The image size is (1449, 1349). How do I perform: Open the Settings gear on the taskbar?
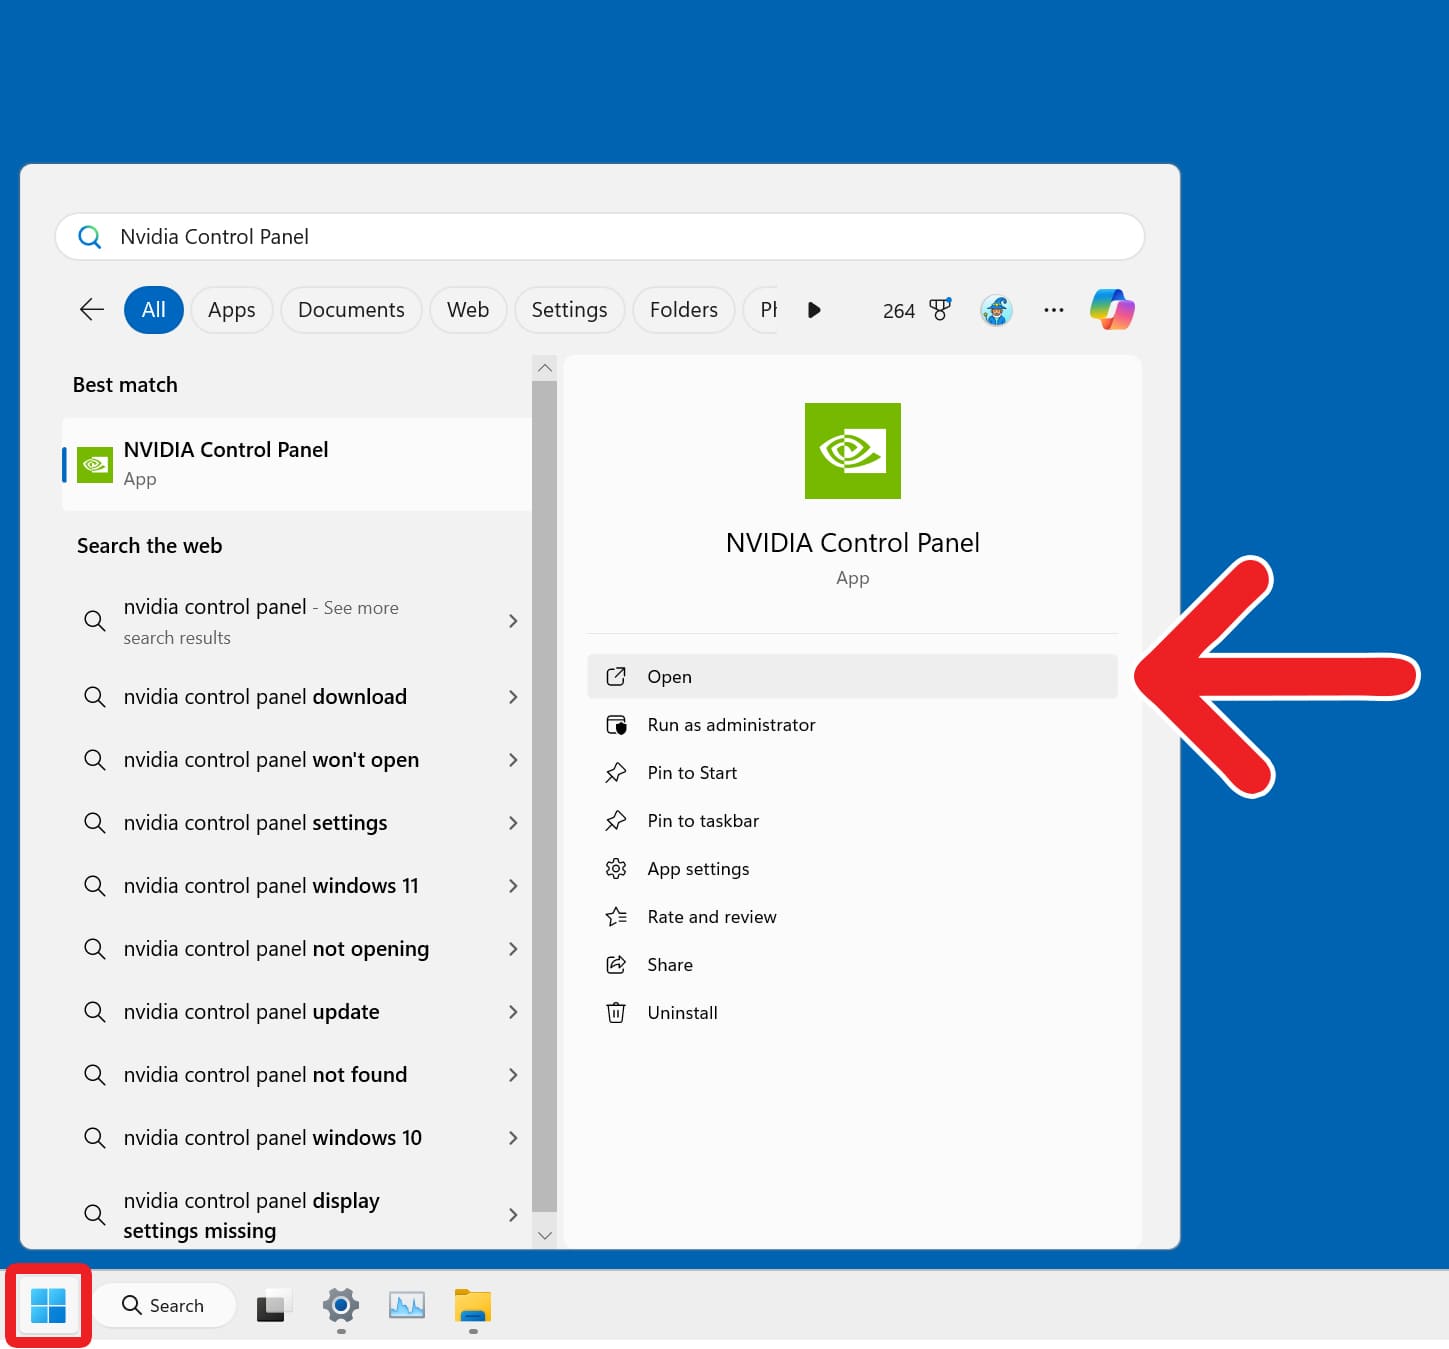click(x=341, y=1305)
